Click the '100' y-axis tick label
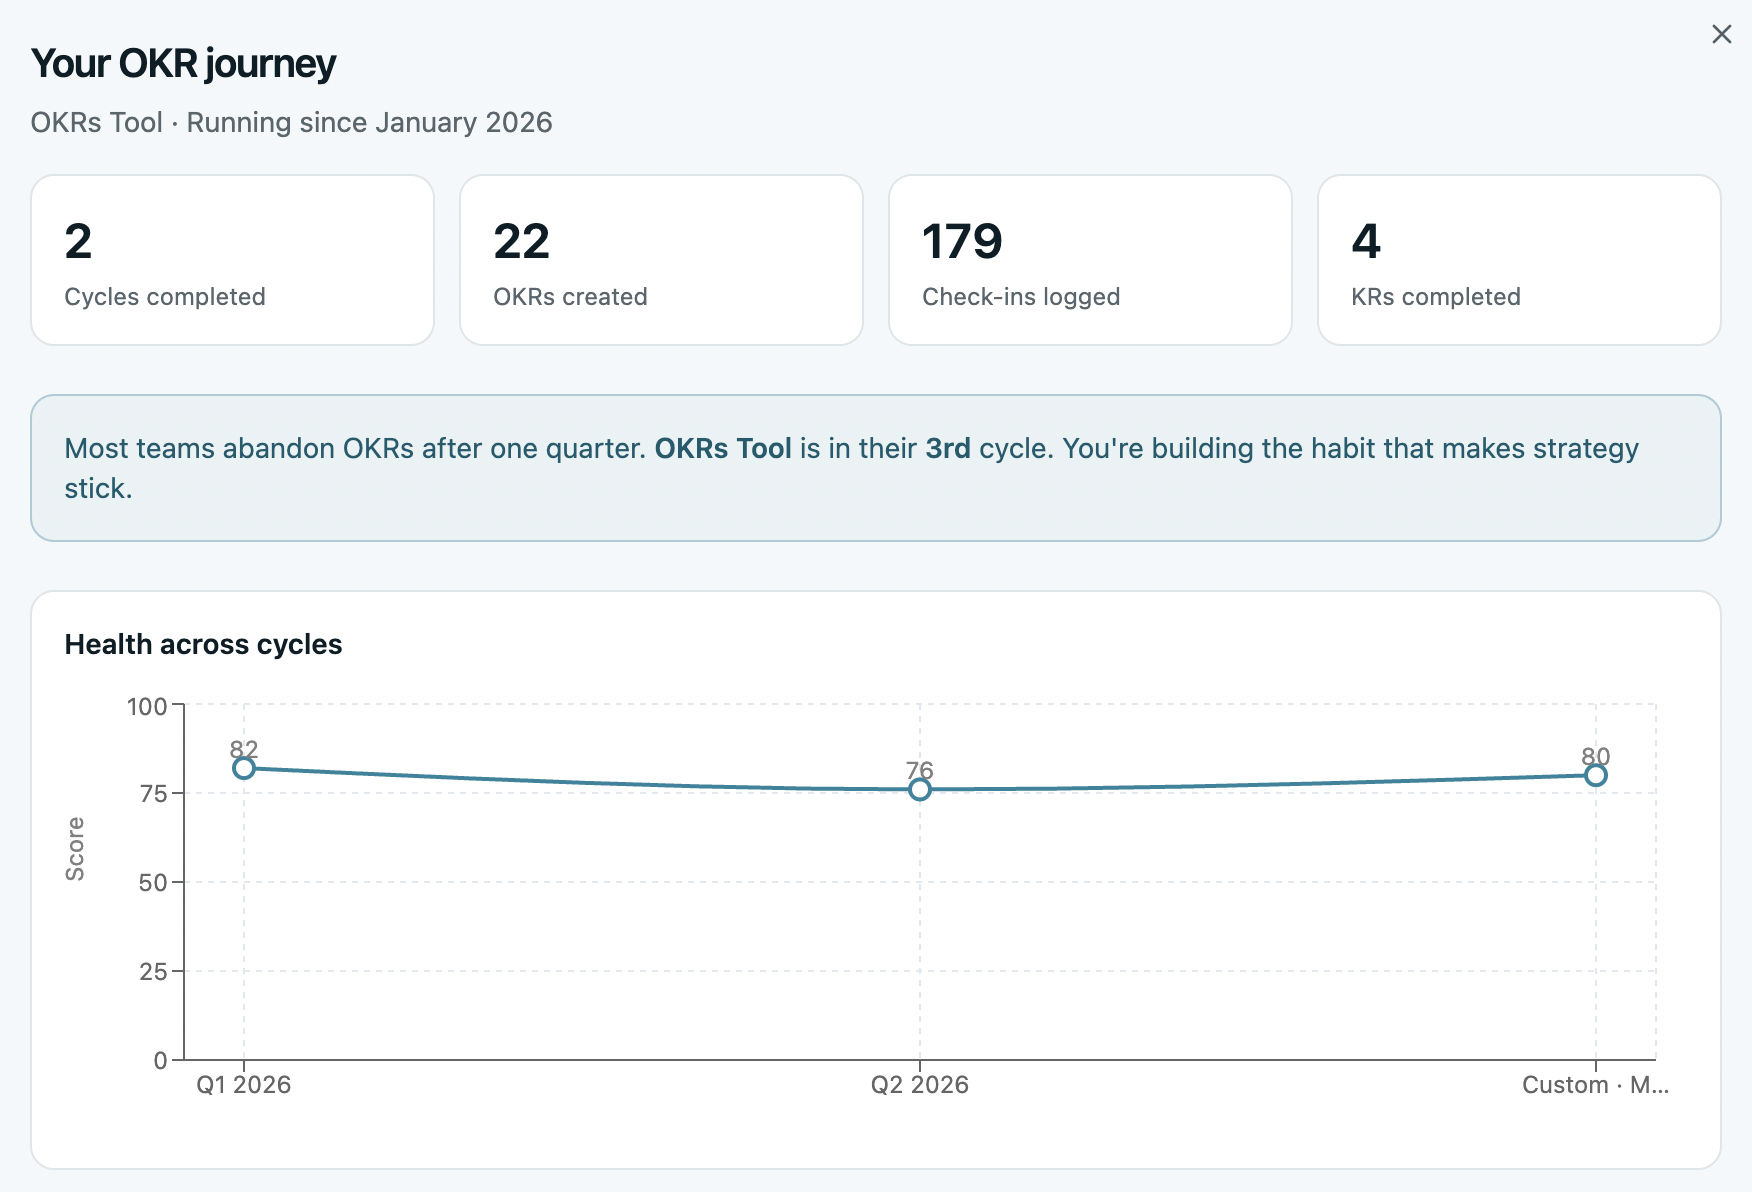This screenshot has height=1192, width=1752. coord(147,706)
